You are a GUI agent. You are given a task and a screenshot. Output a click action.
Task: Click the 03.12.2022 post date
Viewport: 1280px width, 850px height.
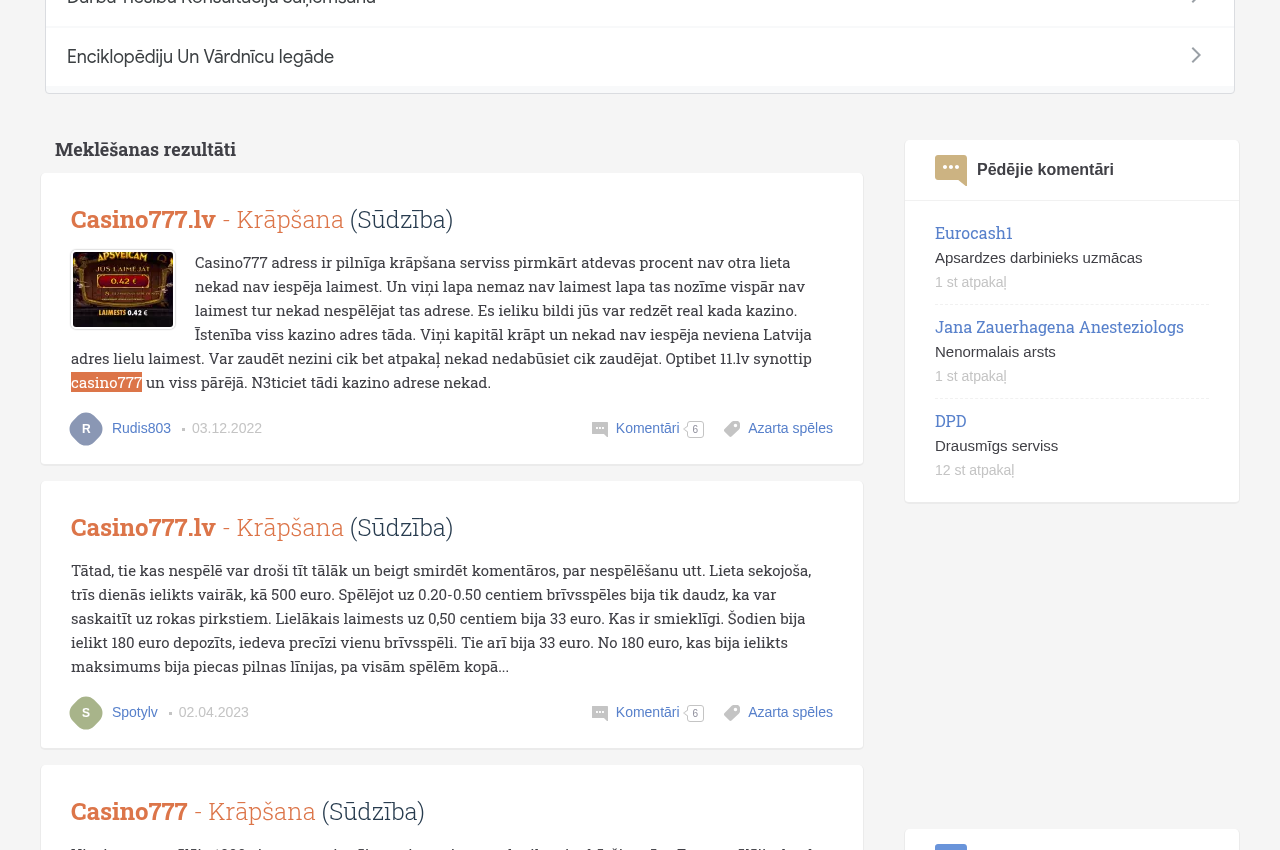pos(227,428)
